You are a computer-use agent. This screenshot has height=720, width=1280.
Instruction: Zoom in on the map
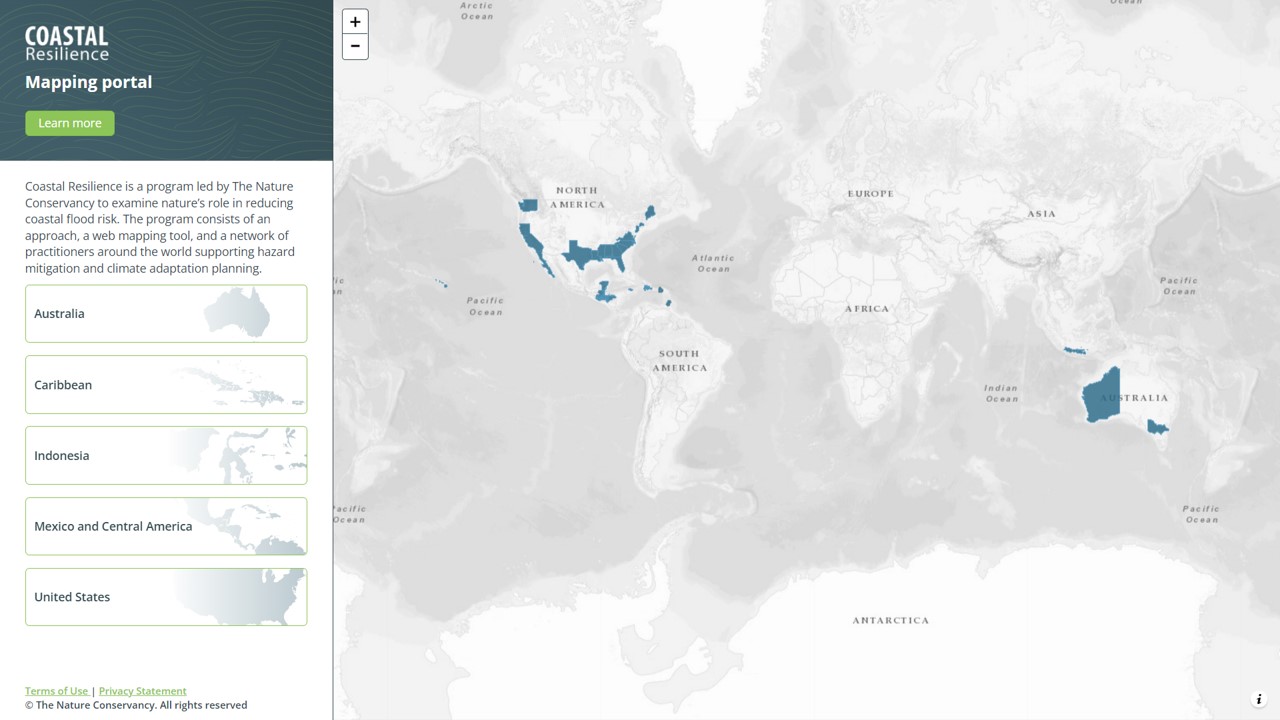tap(355, 22)
